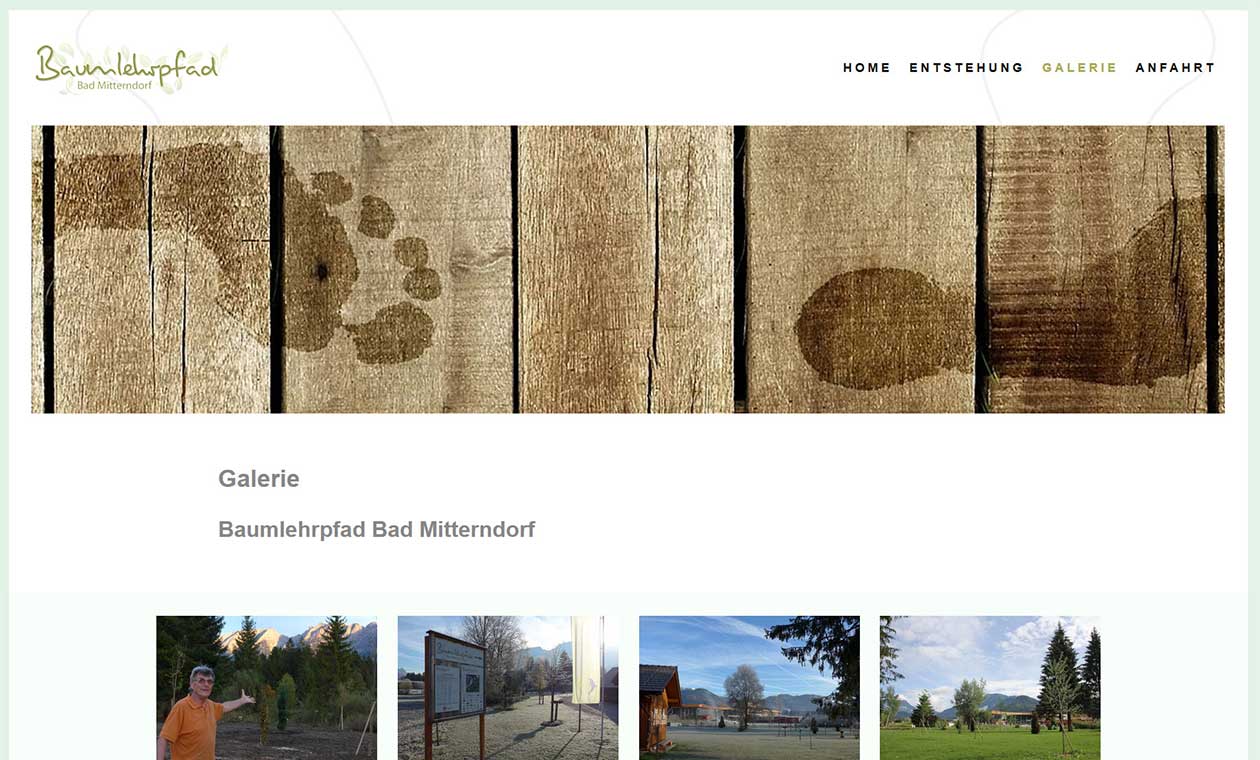Click the Galerie heading

259,479
